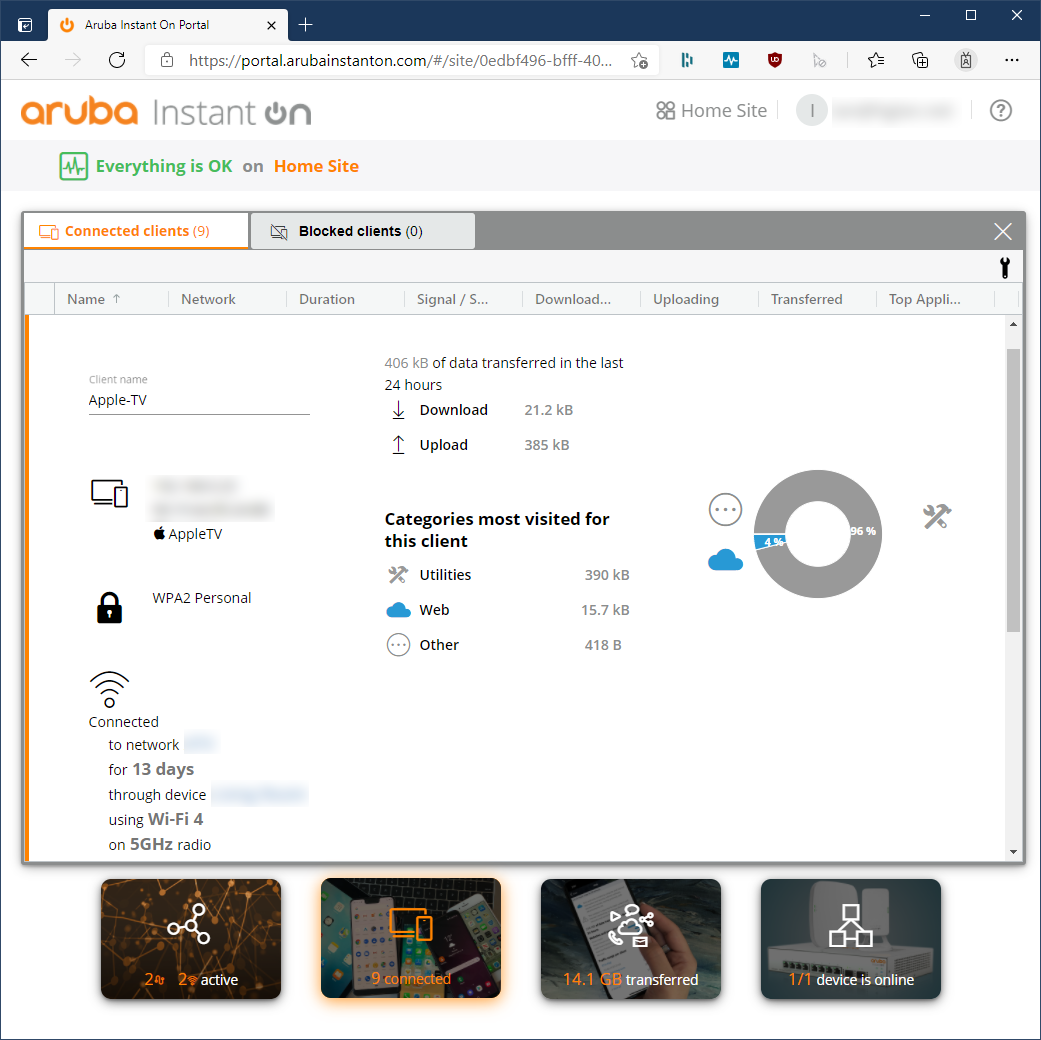Open the Home Site selector
The height and width of the screenshot is (1040, 1041).
click(x=711, y=110)
